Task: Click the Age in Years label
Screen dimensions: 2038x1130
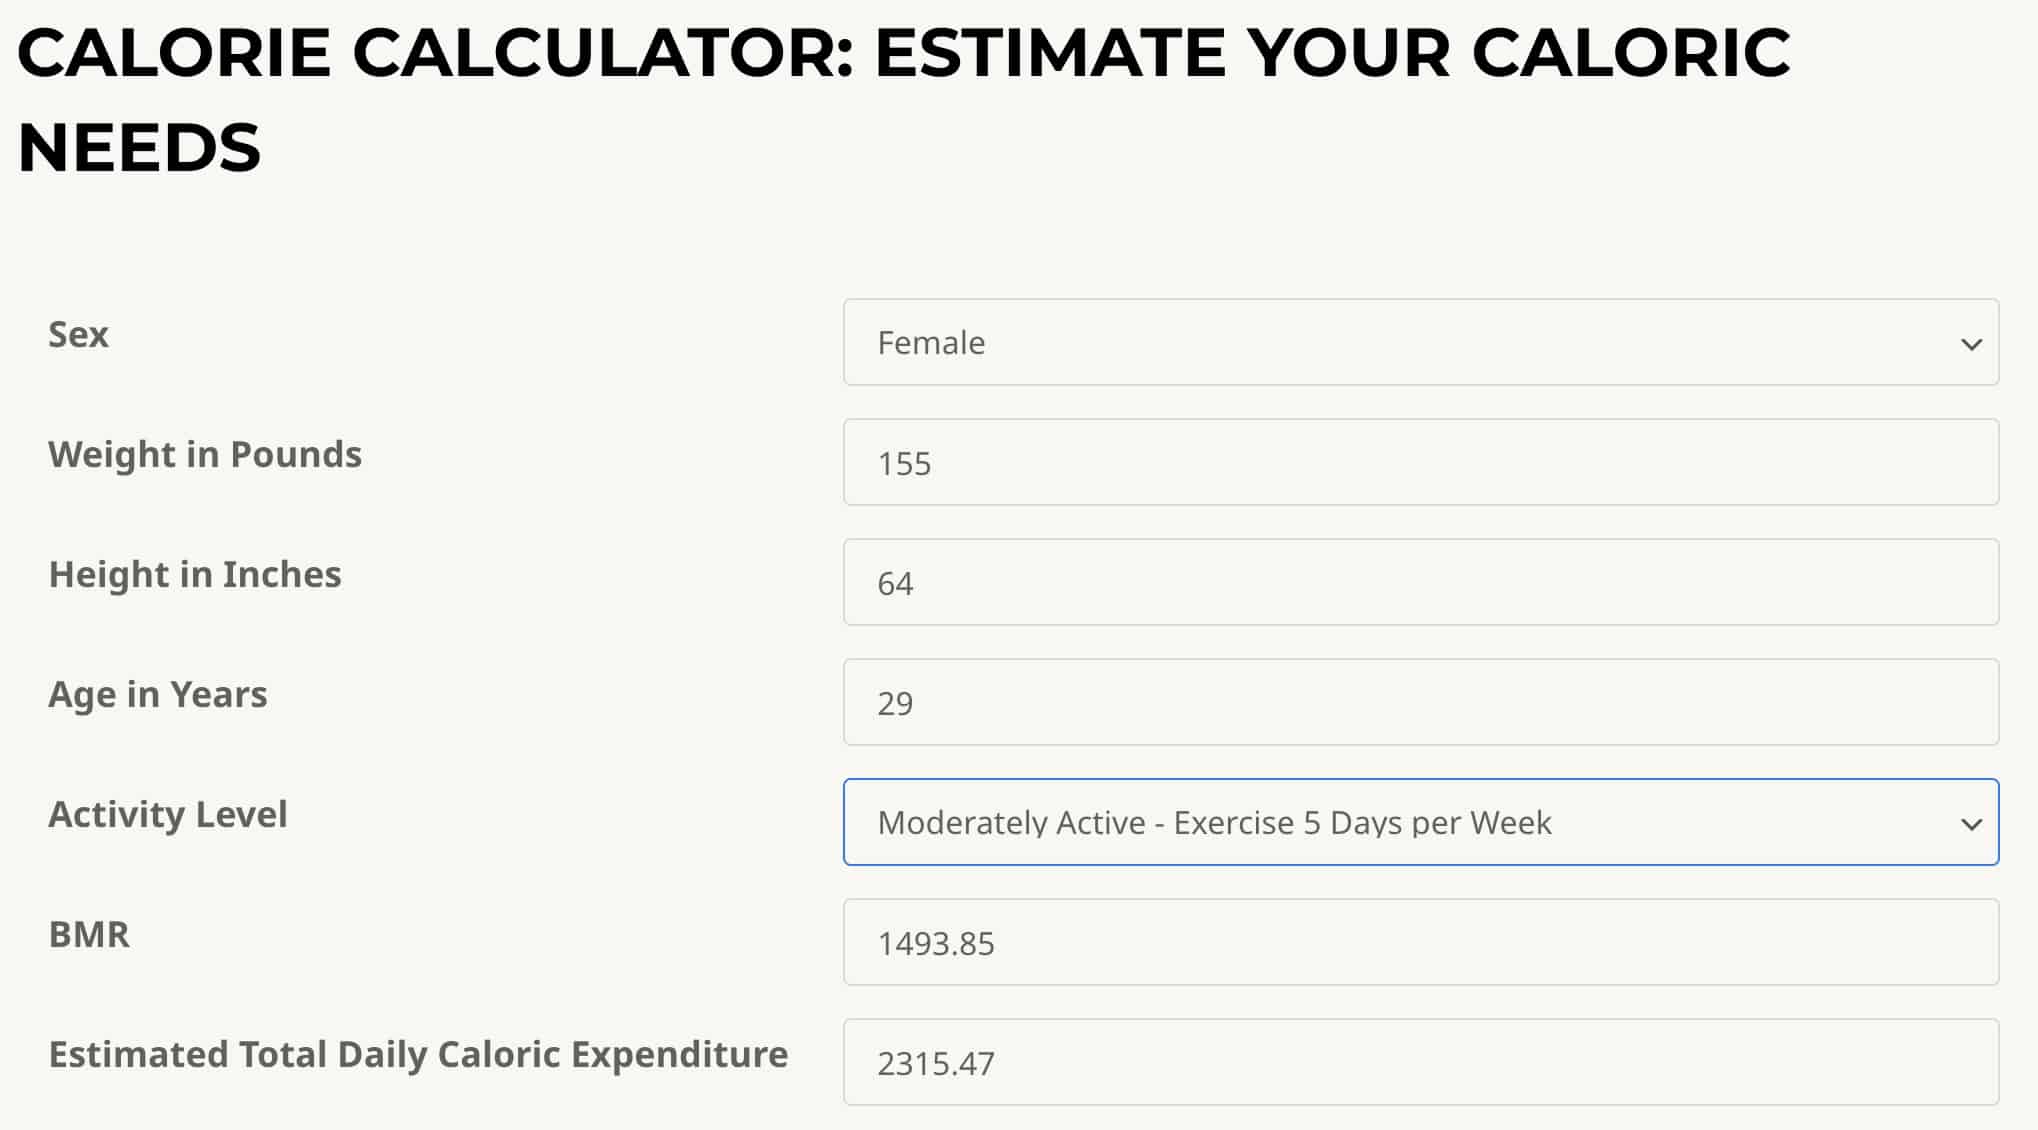Action: tap(157, 693)
